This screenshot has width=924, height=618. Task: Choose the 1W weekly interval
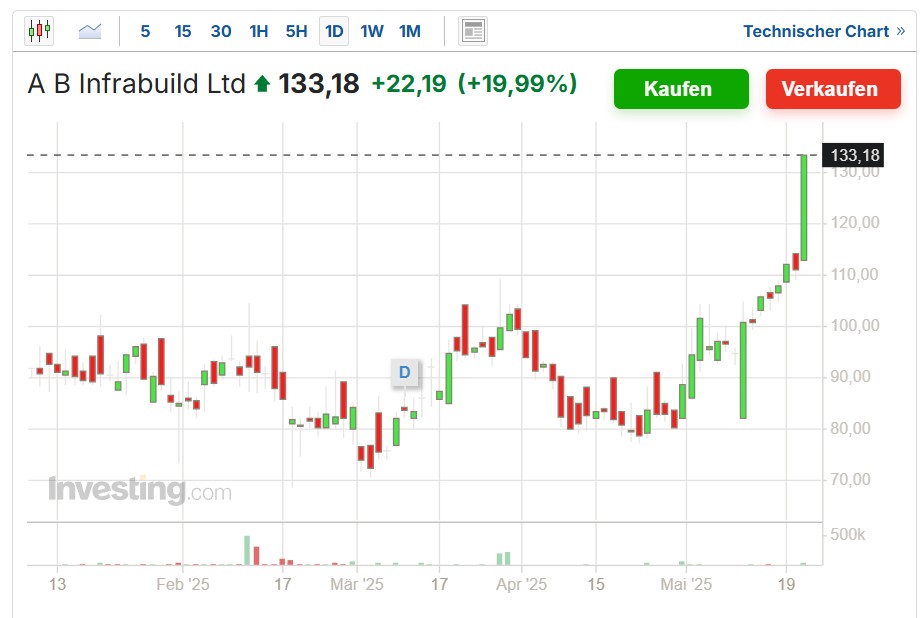[x=372, y=31]
